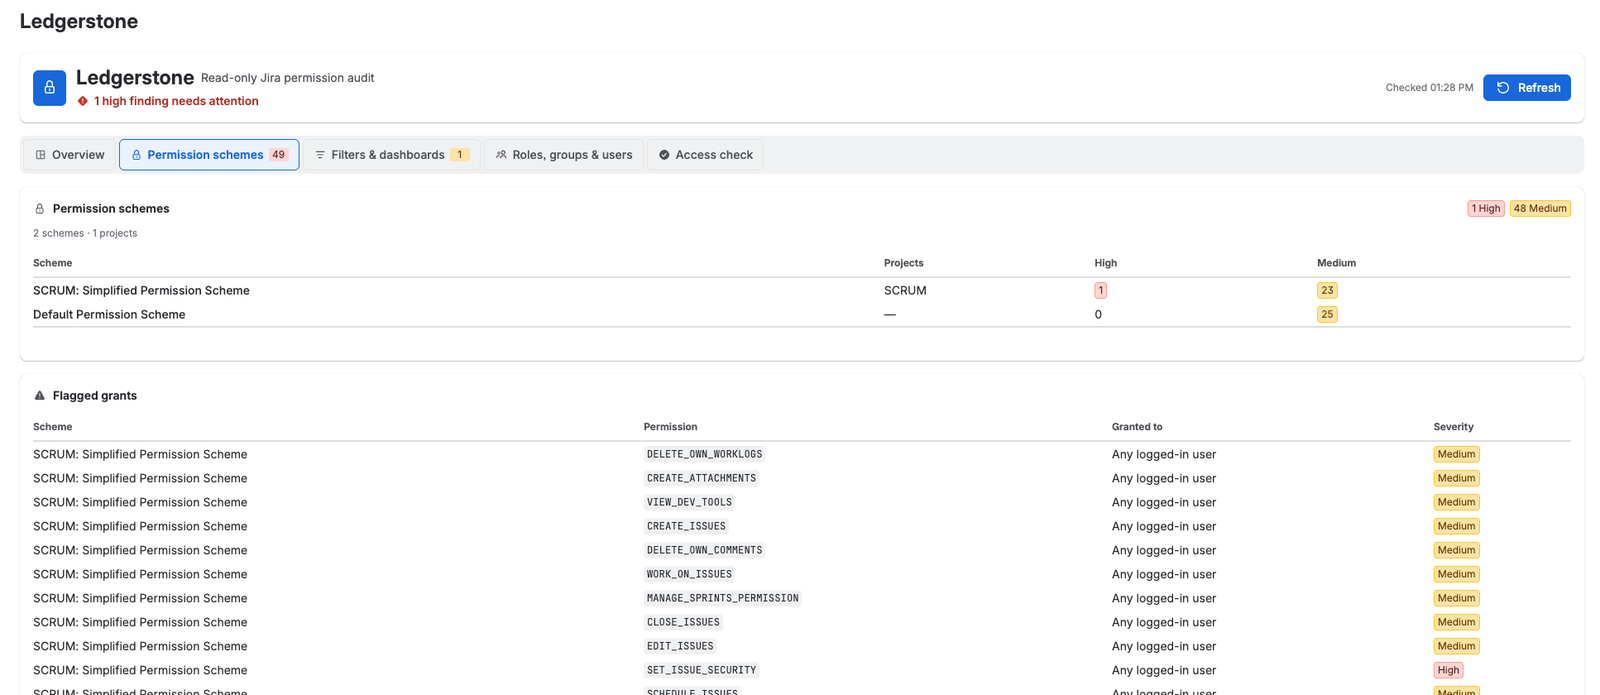Click the Granted to column header
This screenshot has width=1600, height=695.
(1137, 427)
